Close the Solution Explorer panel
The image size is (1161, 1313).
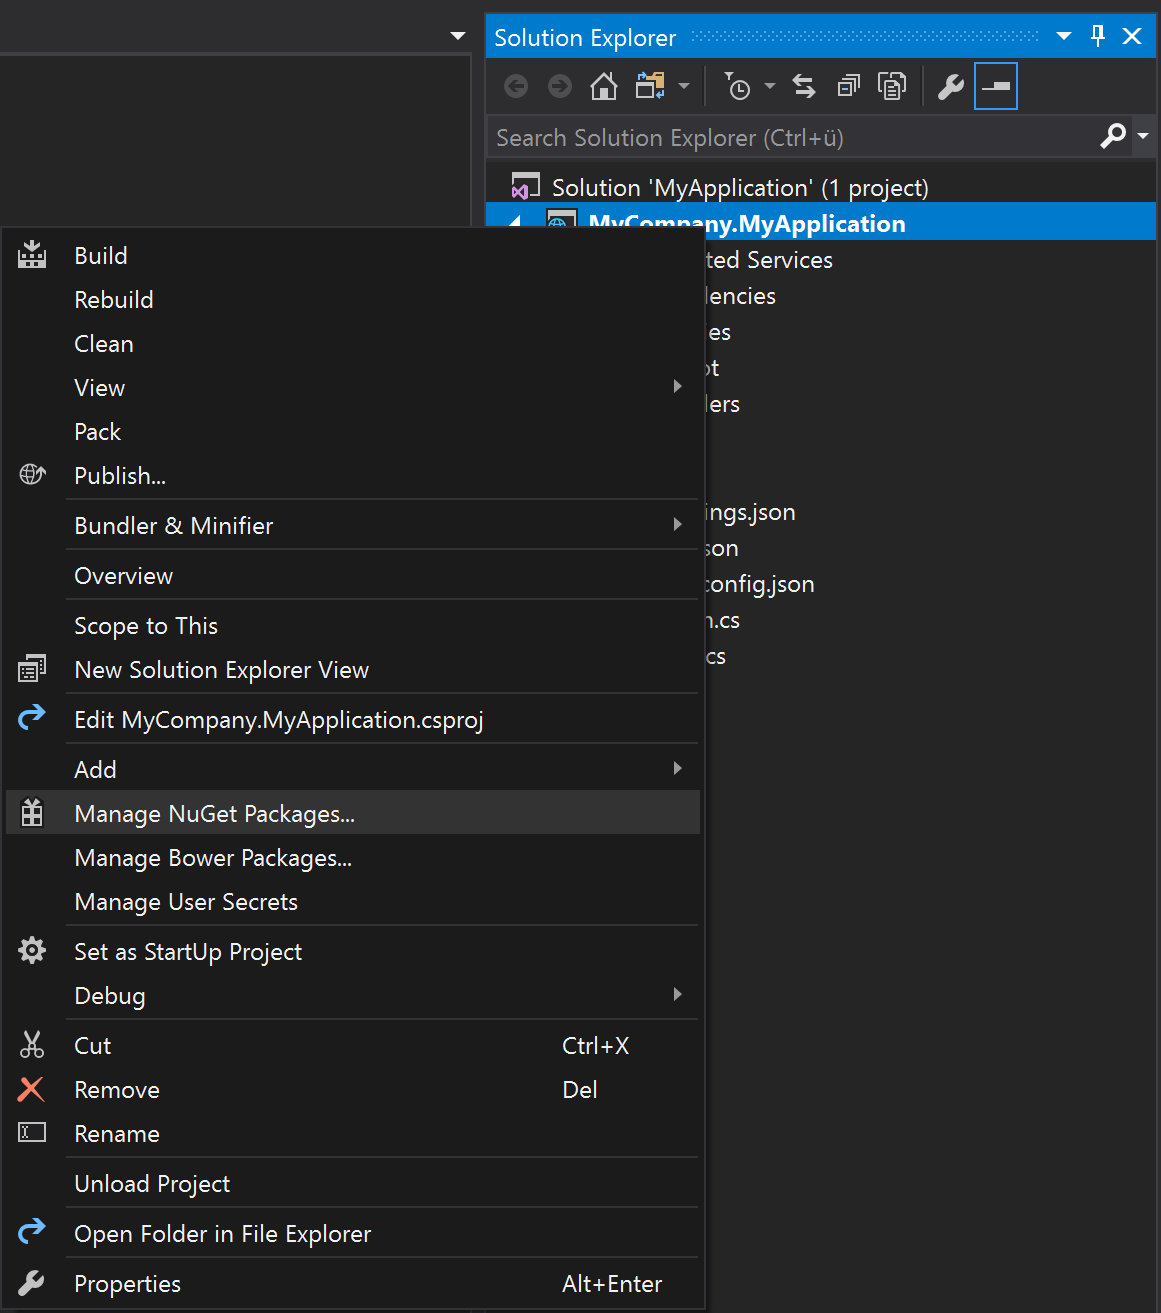click(x=1132, y=37)
